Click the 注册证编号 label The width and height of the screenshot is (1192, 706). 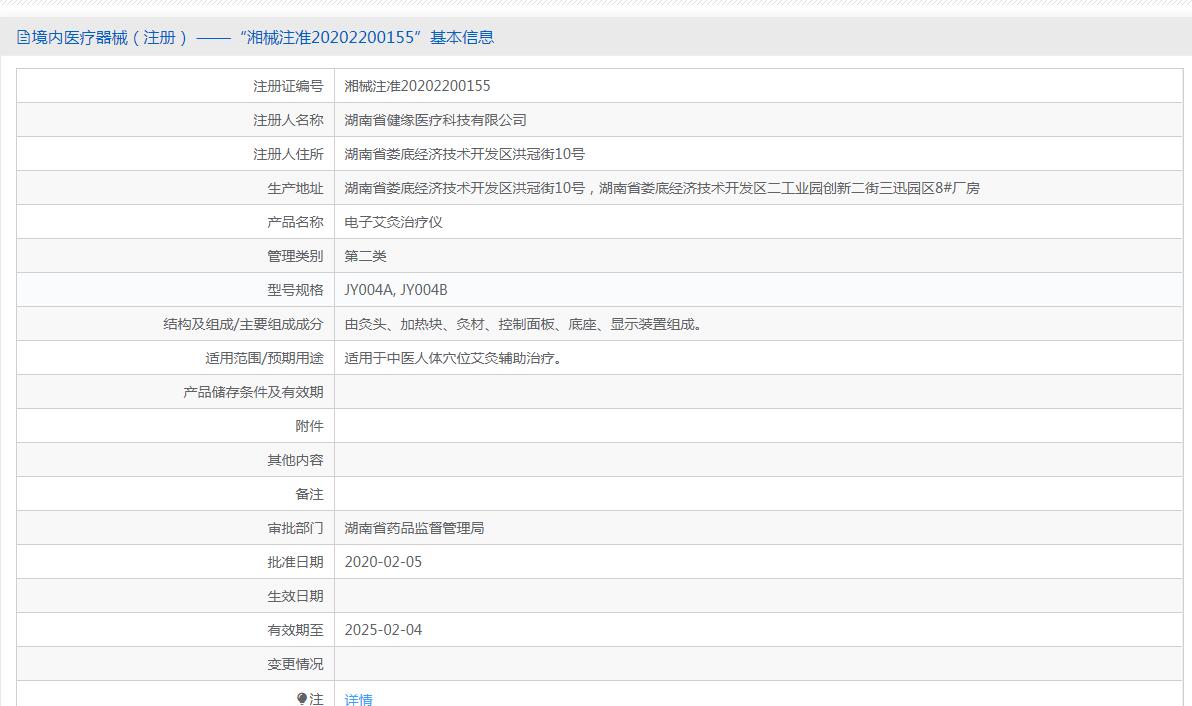[x=288, y=86]
